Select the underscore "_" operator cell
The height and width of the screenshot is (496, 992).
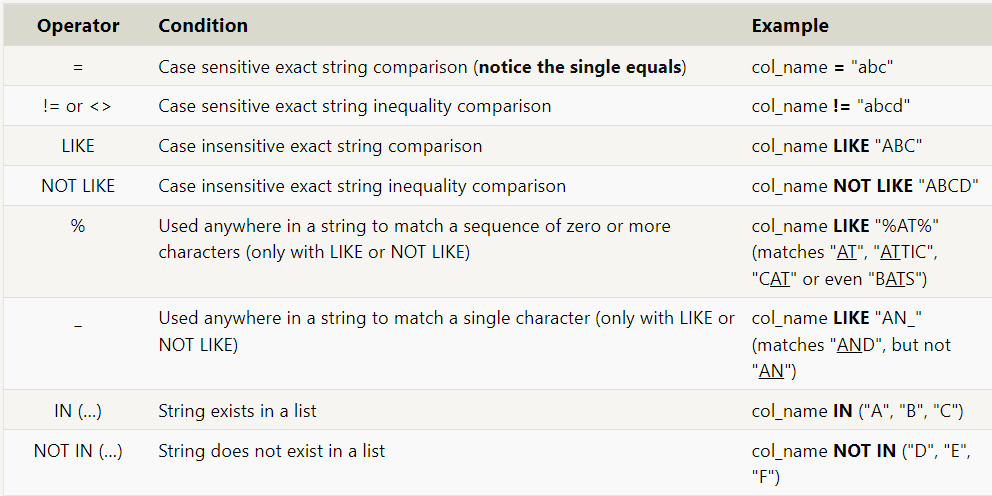[x=78, y=318]
